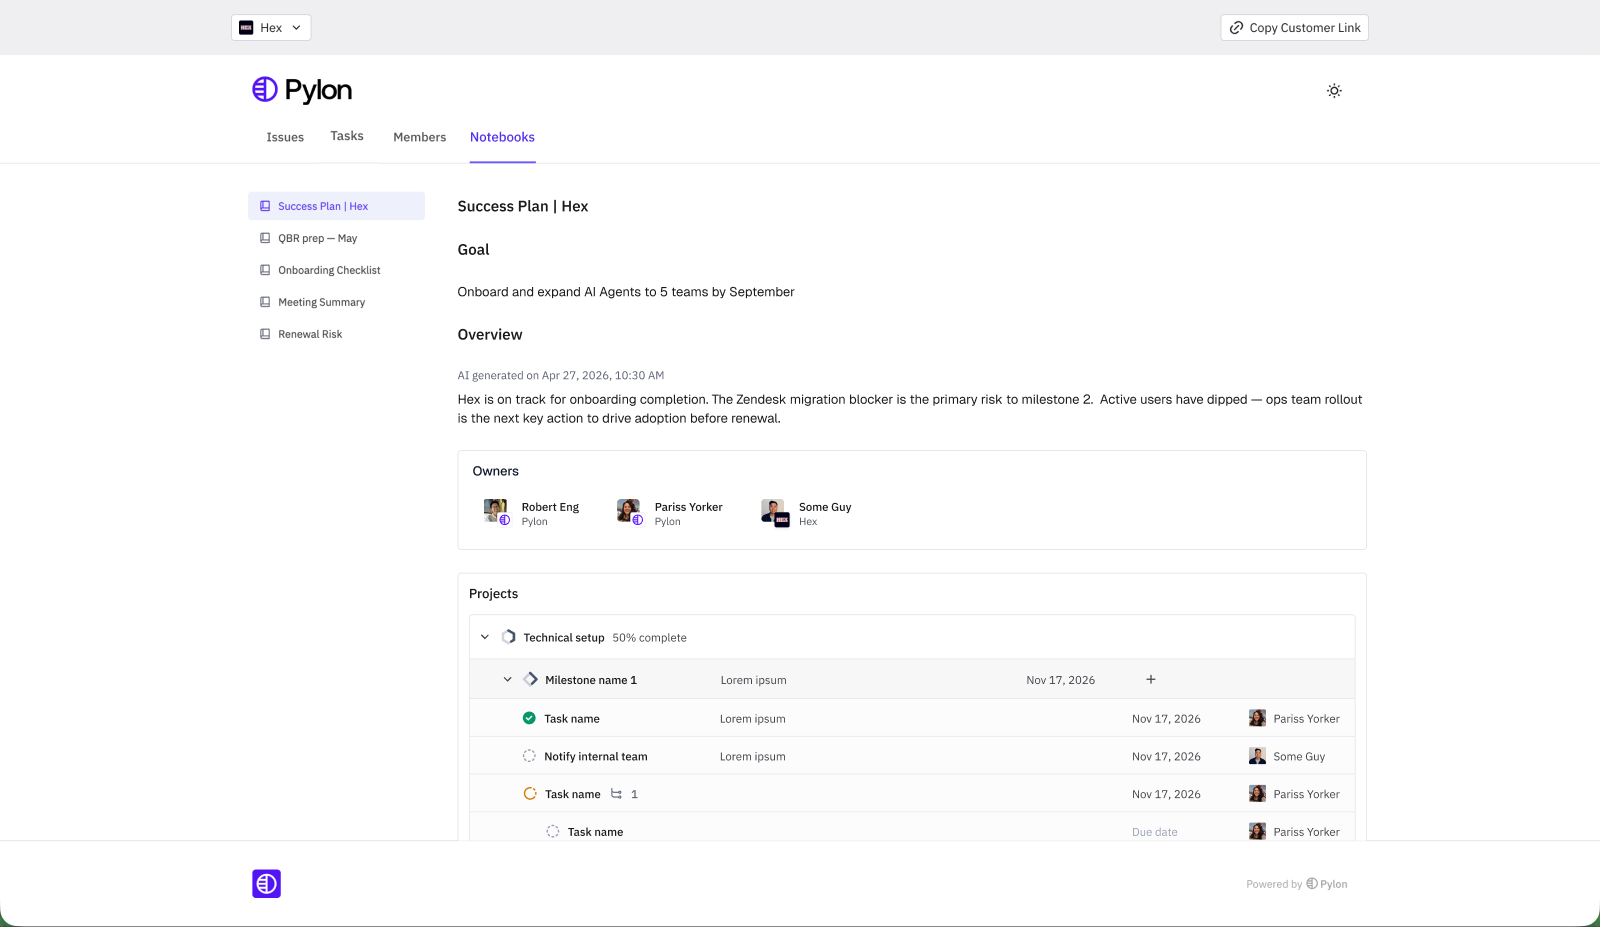Image resolution: width=1600 pixels, height=927 pixels.
Task: Click the Notify internal team task name
Action: (x=596, y=757)
